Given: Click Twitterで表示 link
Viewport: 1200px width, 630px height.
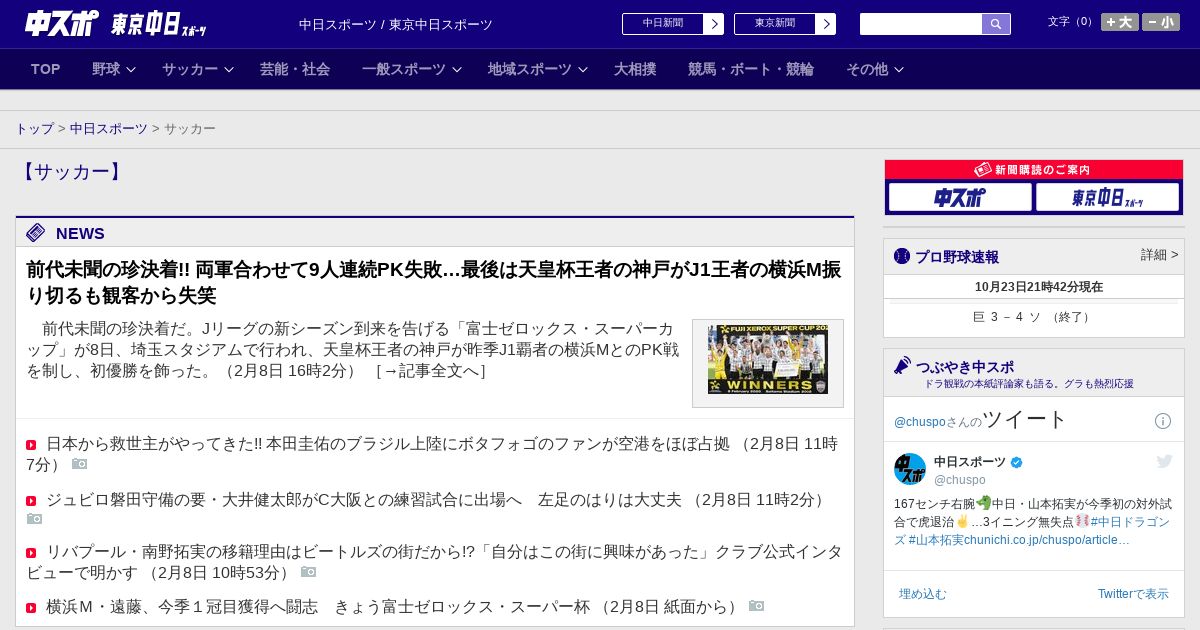Looking at the screenshot, I should tap(1133, 594).
